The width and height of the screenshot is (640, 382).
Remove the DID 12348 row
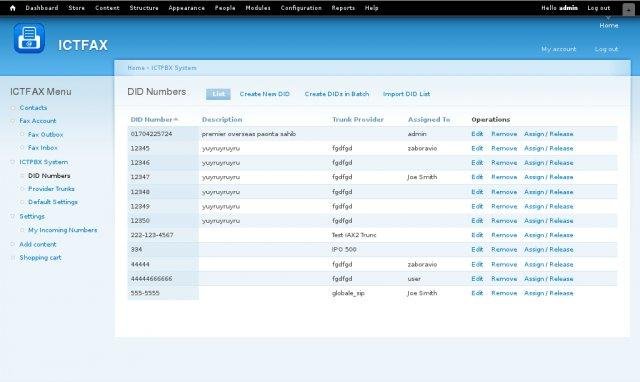pos(504,192)
